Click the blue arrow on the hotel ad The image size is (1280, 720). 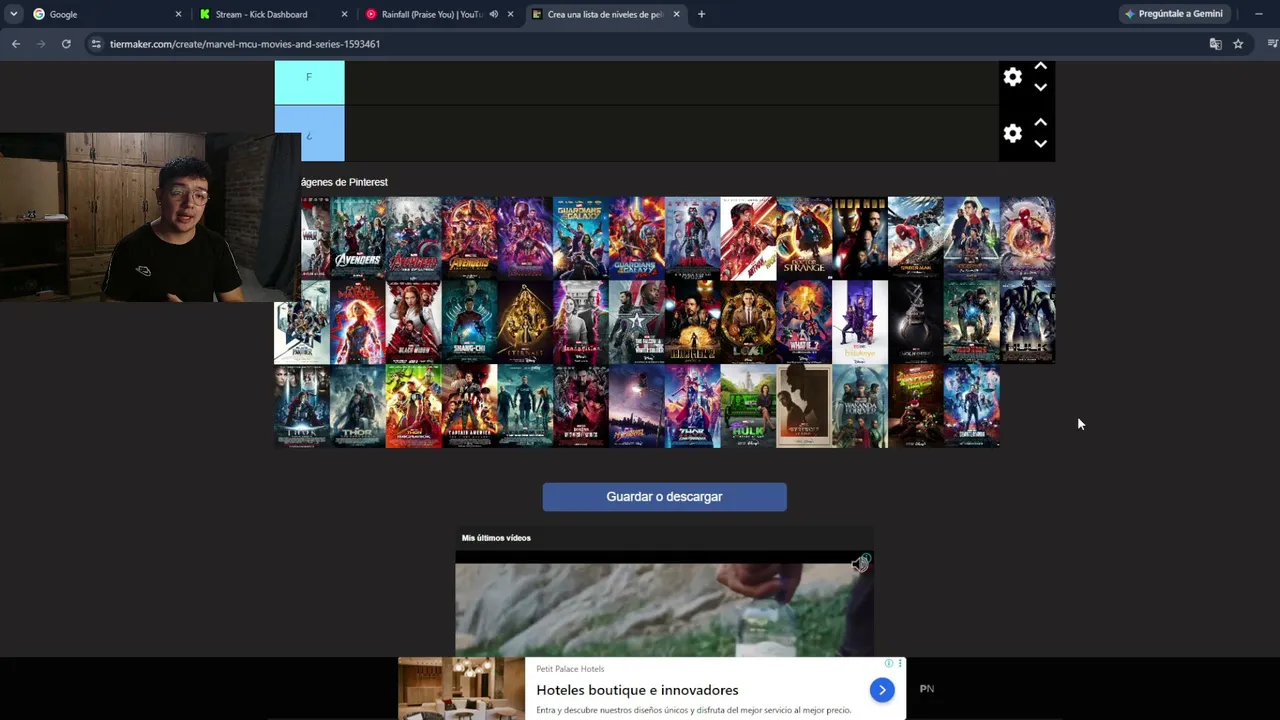(882, 690)
